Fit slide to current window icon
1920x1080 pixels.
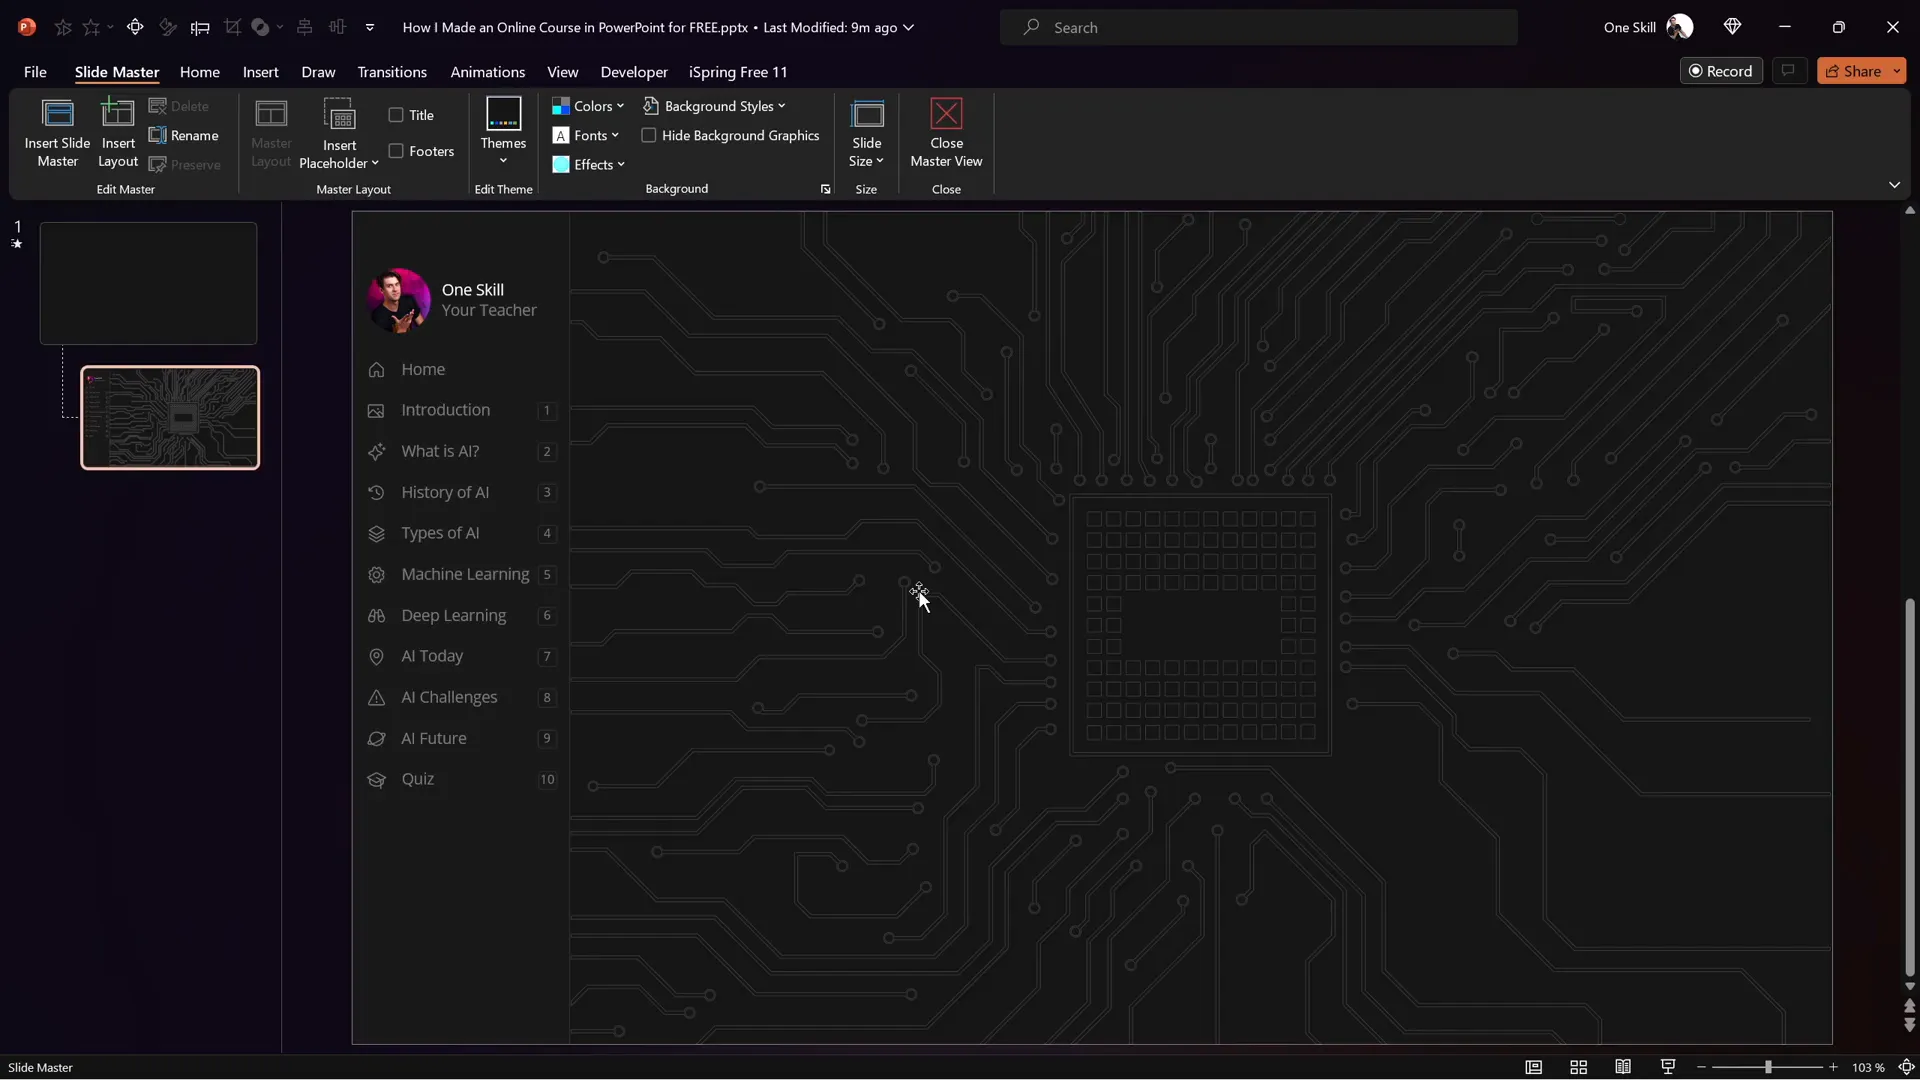coord(1906,1067)
